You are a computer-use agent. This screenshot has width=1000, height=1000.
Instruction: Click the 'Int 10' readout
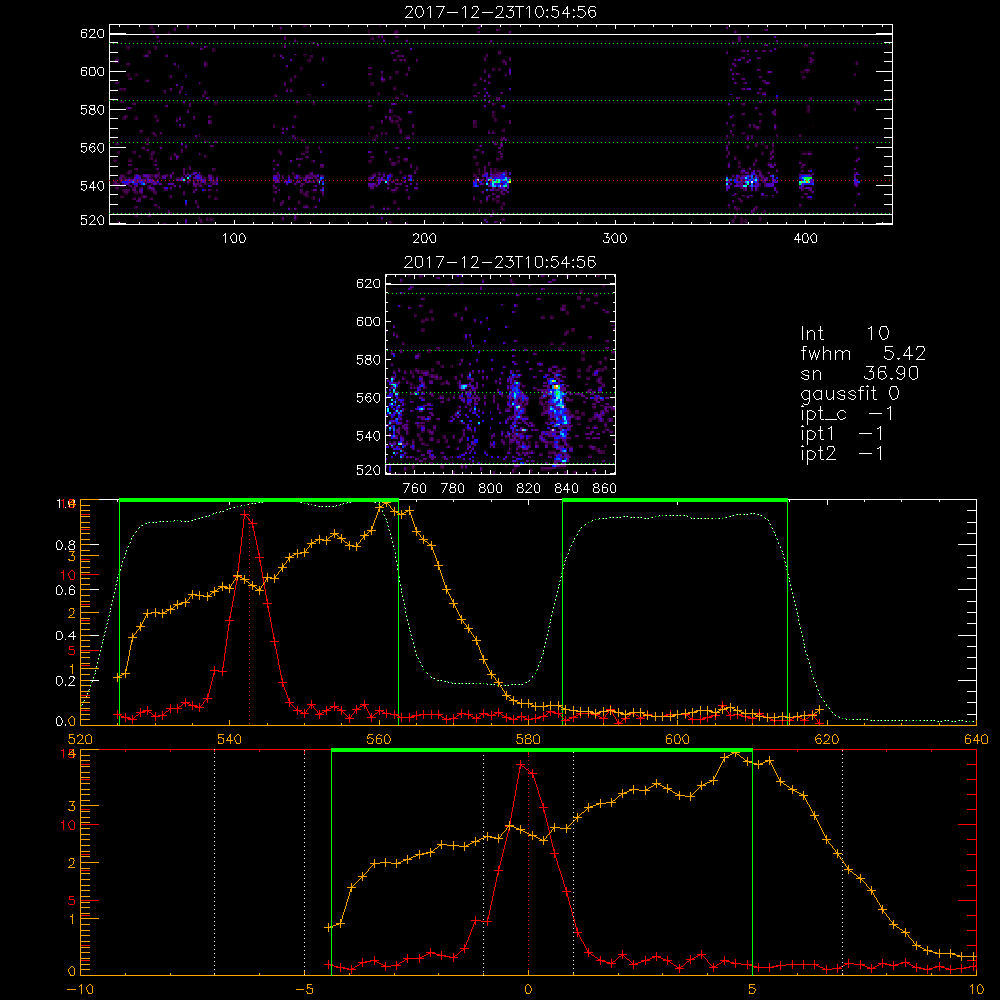point(844,333)
